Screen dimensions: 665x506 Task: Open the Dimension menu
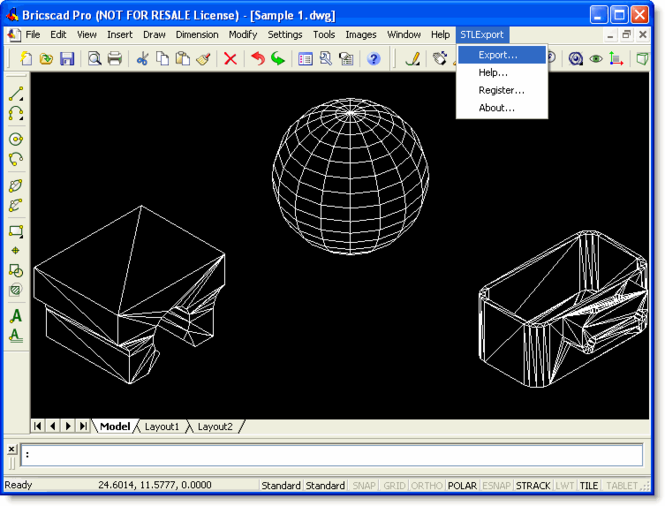point(197,34)
